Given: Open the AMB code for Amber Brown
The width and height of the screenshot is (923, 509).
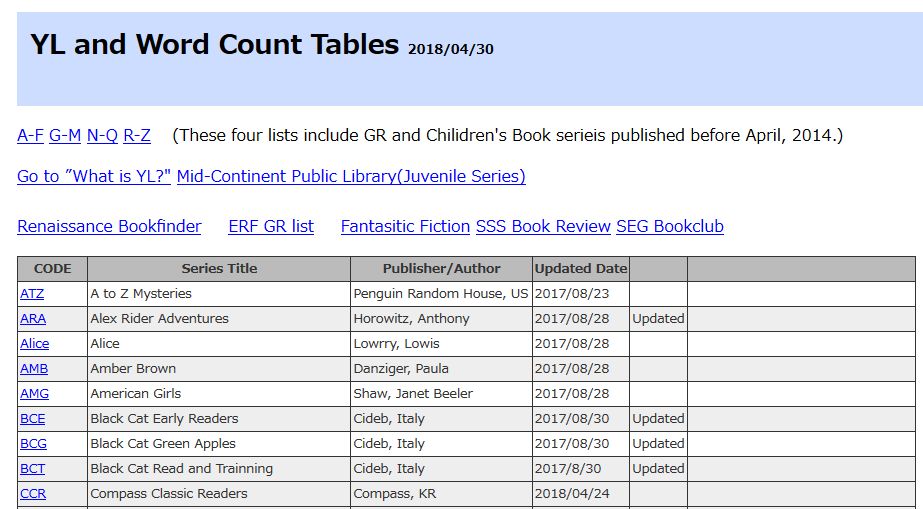Looking at the screenshot, I should pos(34,369).
